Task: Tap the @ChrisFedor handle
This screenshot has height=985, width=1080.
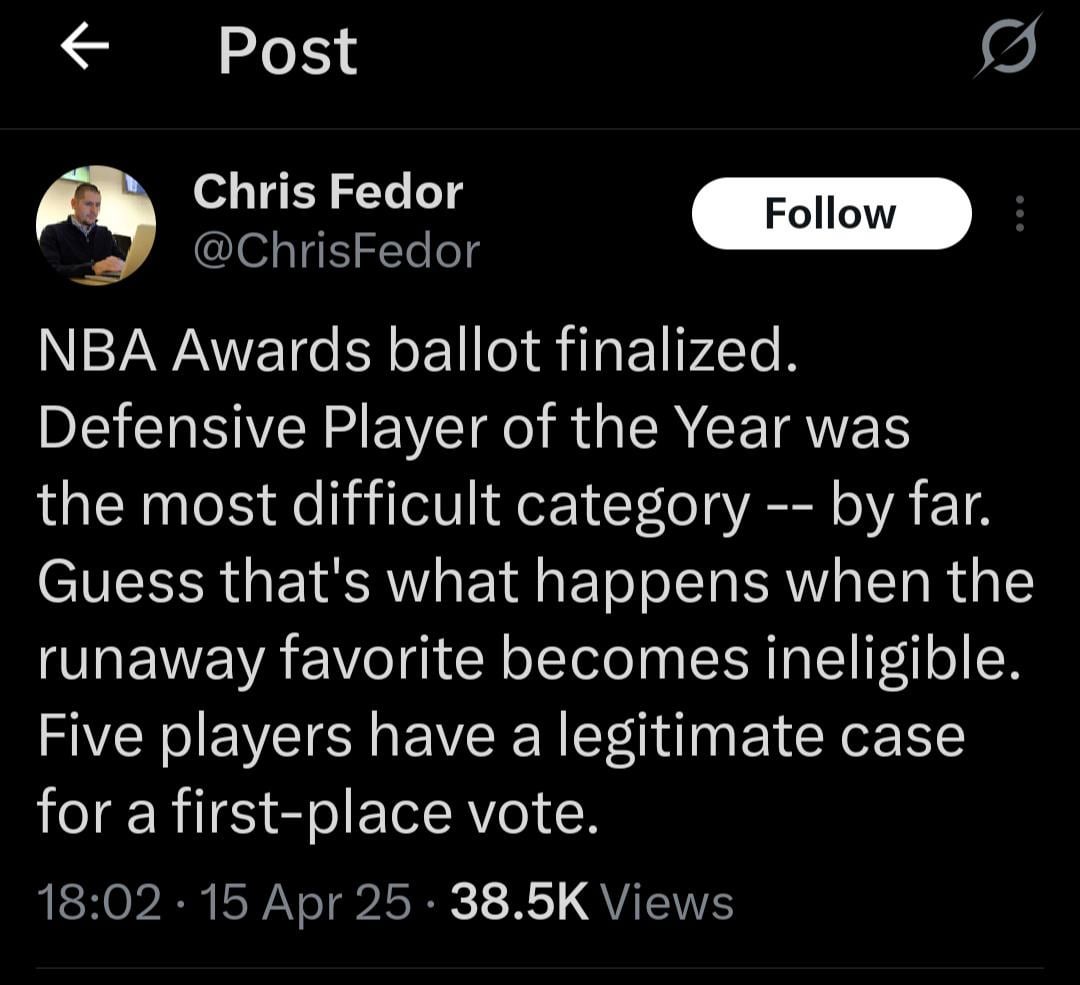Action: point(336,251)
